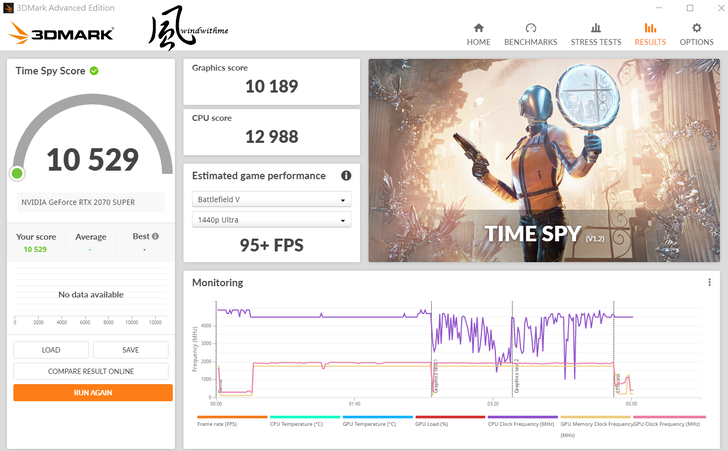This screenshot has height=451, width=728.
Task: Toggle the GPU Load (%) legend
Action: (450, 421)
